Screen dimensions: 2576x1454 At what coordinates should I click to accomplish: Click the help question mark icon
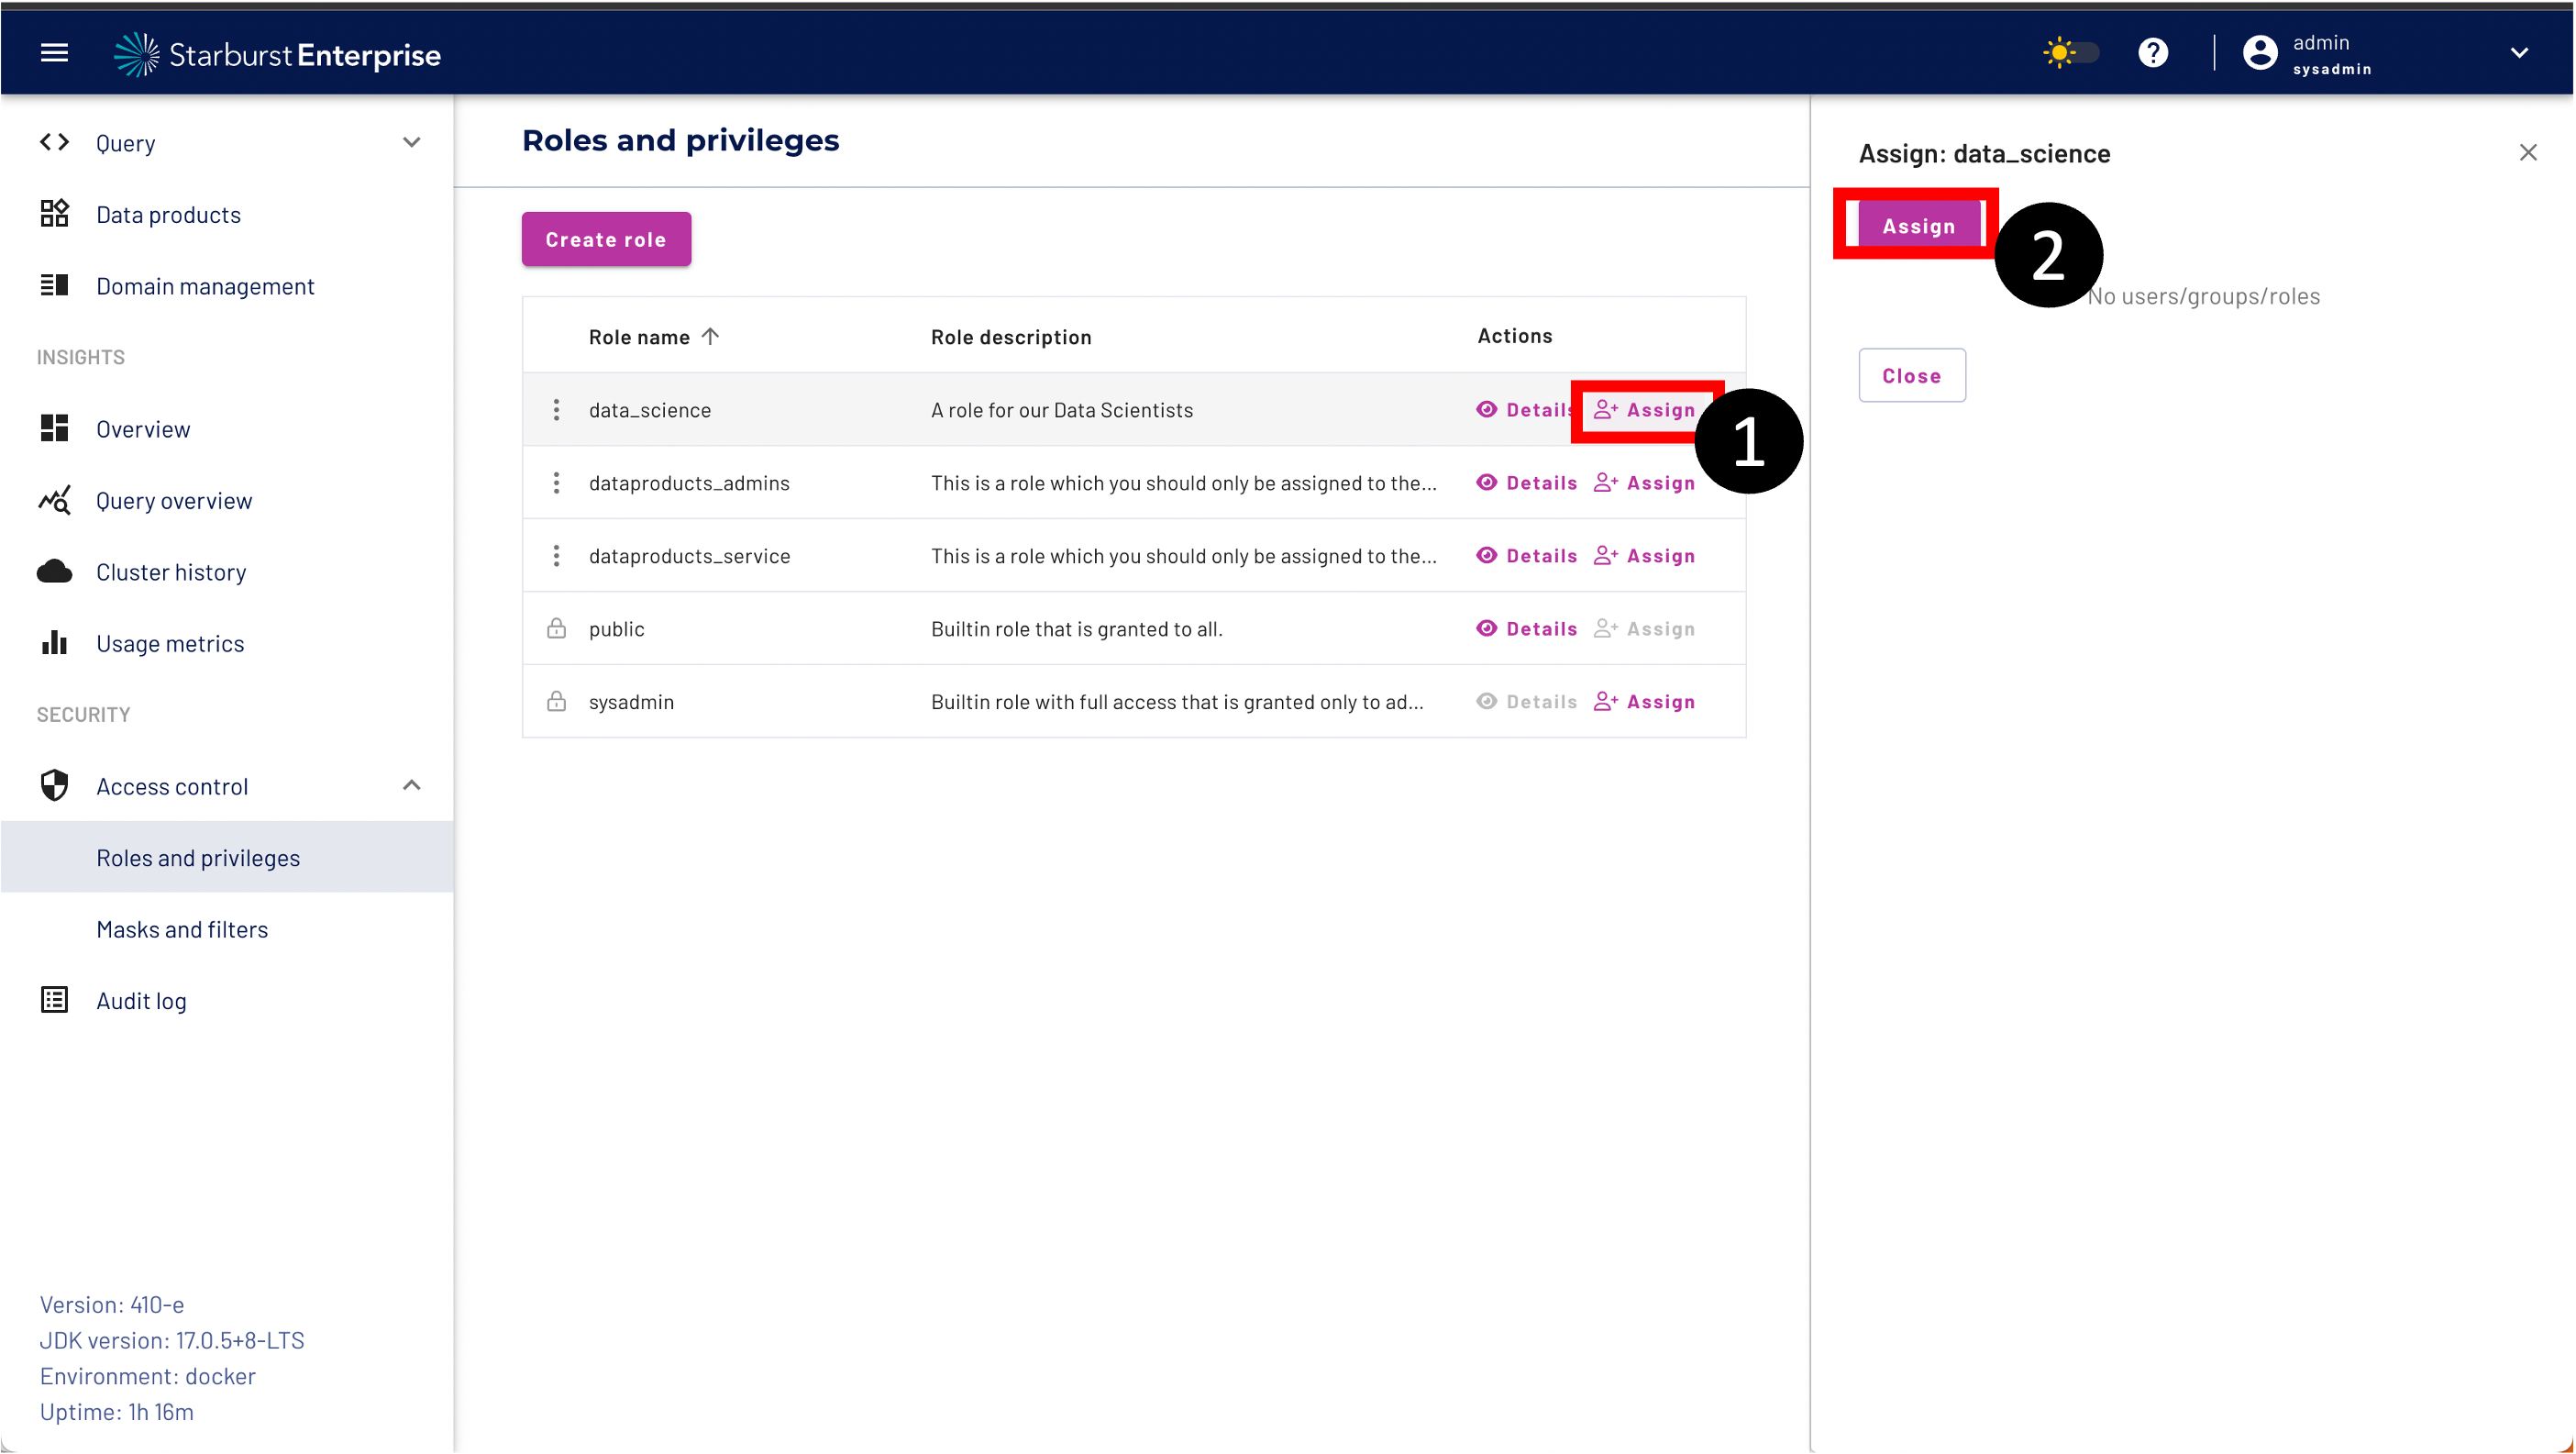point(2152,52)
